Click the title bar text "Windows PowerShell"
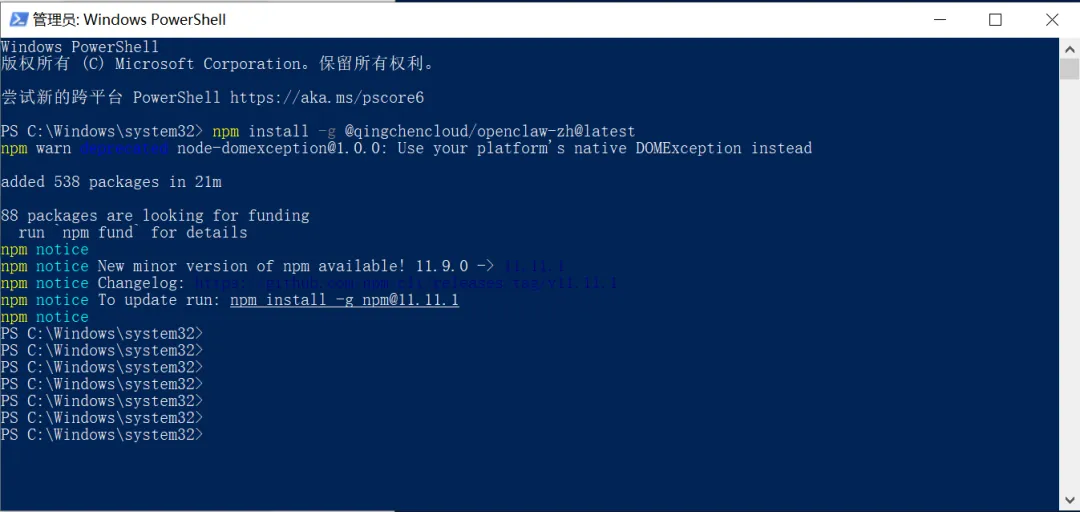The height and width of the screenshot is (512, 1080). (154, 20)
